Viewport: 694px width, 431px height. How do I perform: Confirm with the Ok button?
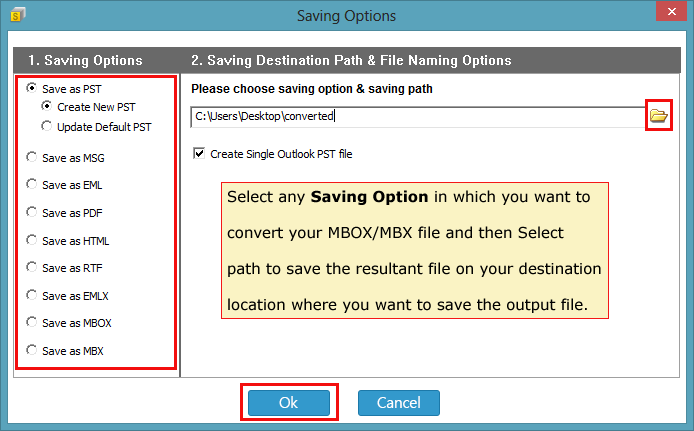(x=289, y=403)
